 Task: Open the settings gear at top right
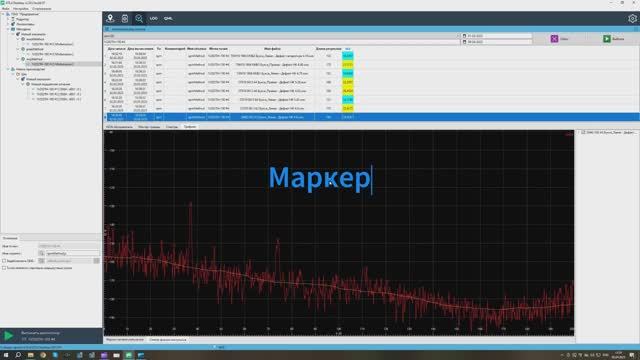[632, 18]
